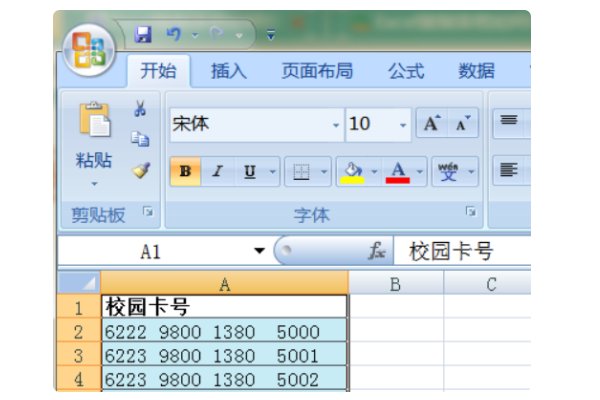Apply yellow fill color
600x400 pixels.
pyautogui.click(x=352, y=171)
